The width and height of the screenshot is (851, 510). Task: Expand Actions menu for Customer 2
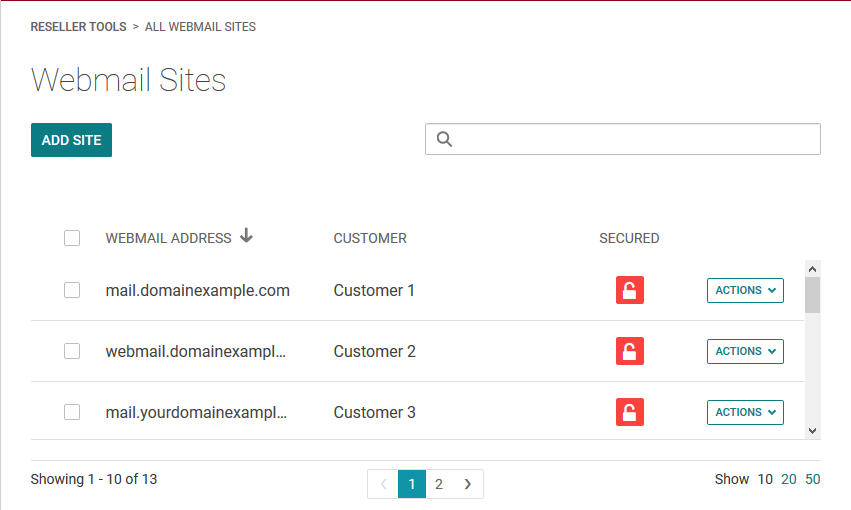(745, 351)
